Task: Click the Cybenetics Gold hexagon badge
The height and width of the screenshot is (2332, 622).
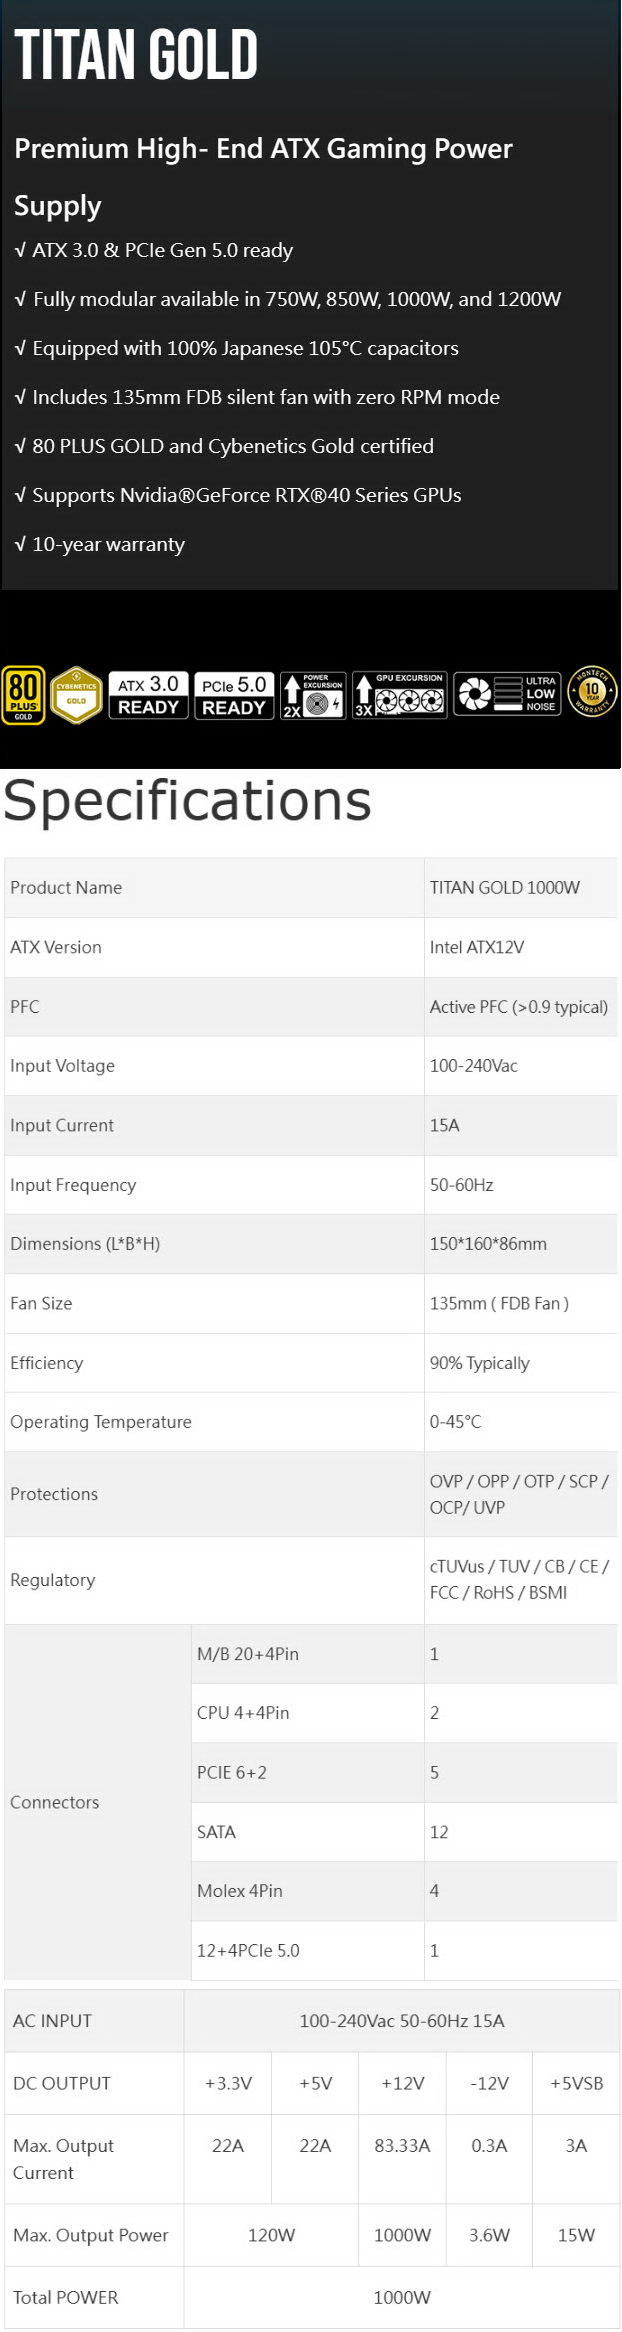Action: click(x=76, y=694)
